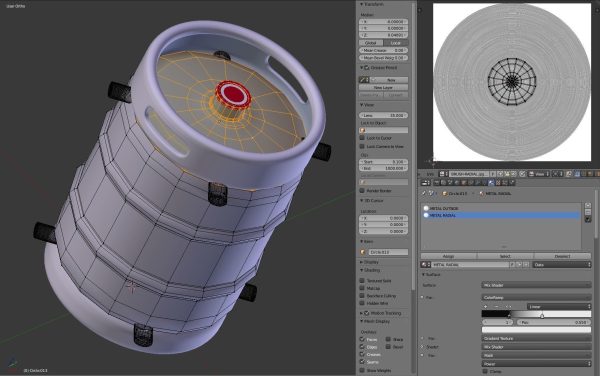Open the Gradient Texture dropdown
Screen dimensions: 600x376
(x=536, y=339)
